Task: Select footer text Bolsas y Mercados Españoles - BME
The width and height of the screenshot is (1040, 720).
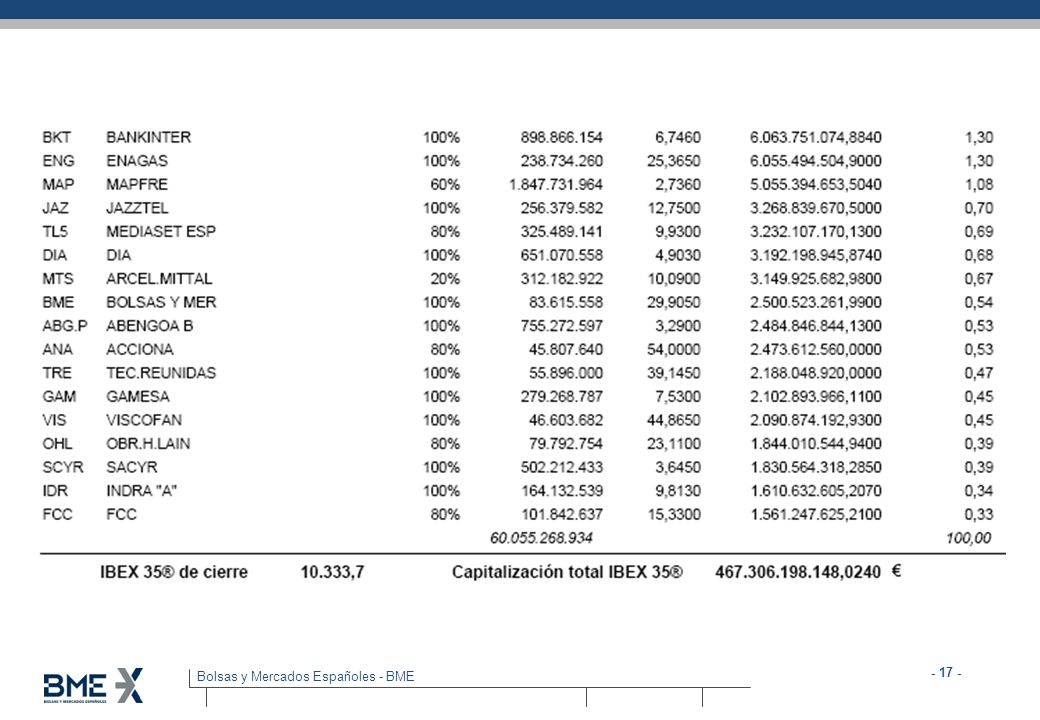Action: 305,676
